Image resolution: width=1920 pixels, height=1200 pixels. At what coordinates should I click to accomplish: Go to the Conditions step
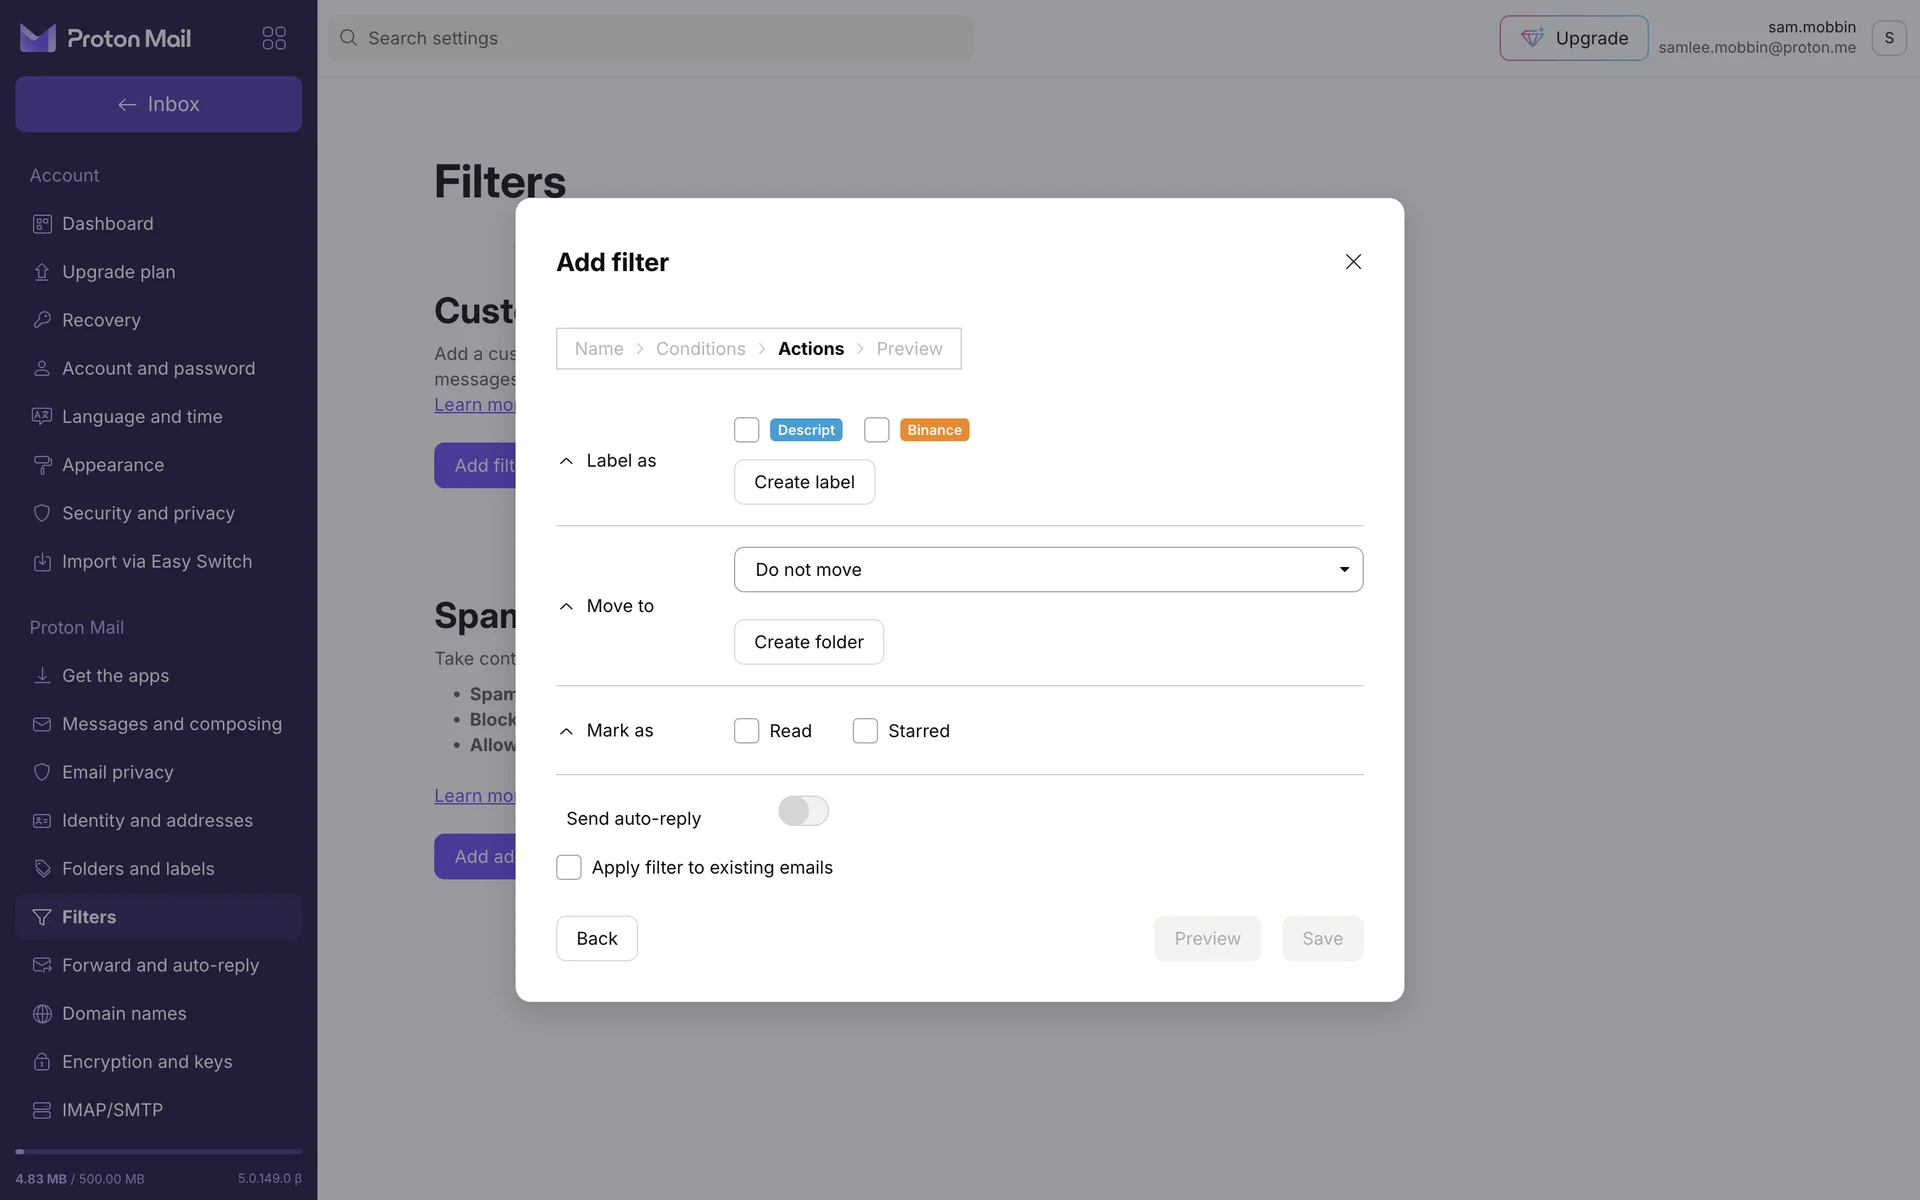[x=700, y=349]
